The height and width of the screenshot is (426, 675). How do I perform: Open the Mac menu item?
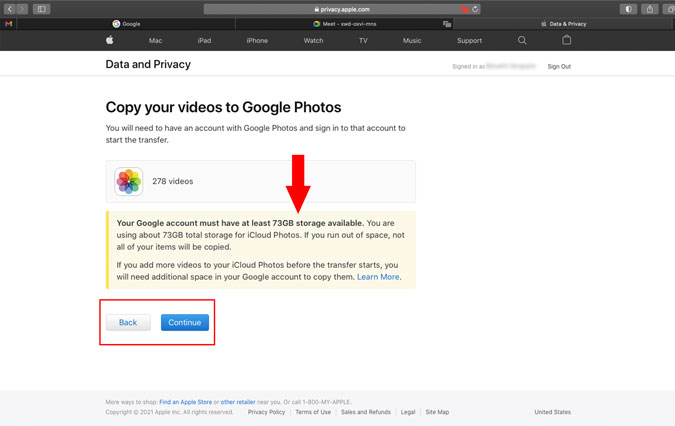click(x=155, y=40)
